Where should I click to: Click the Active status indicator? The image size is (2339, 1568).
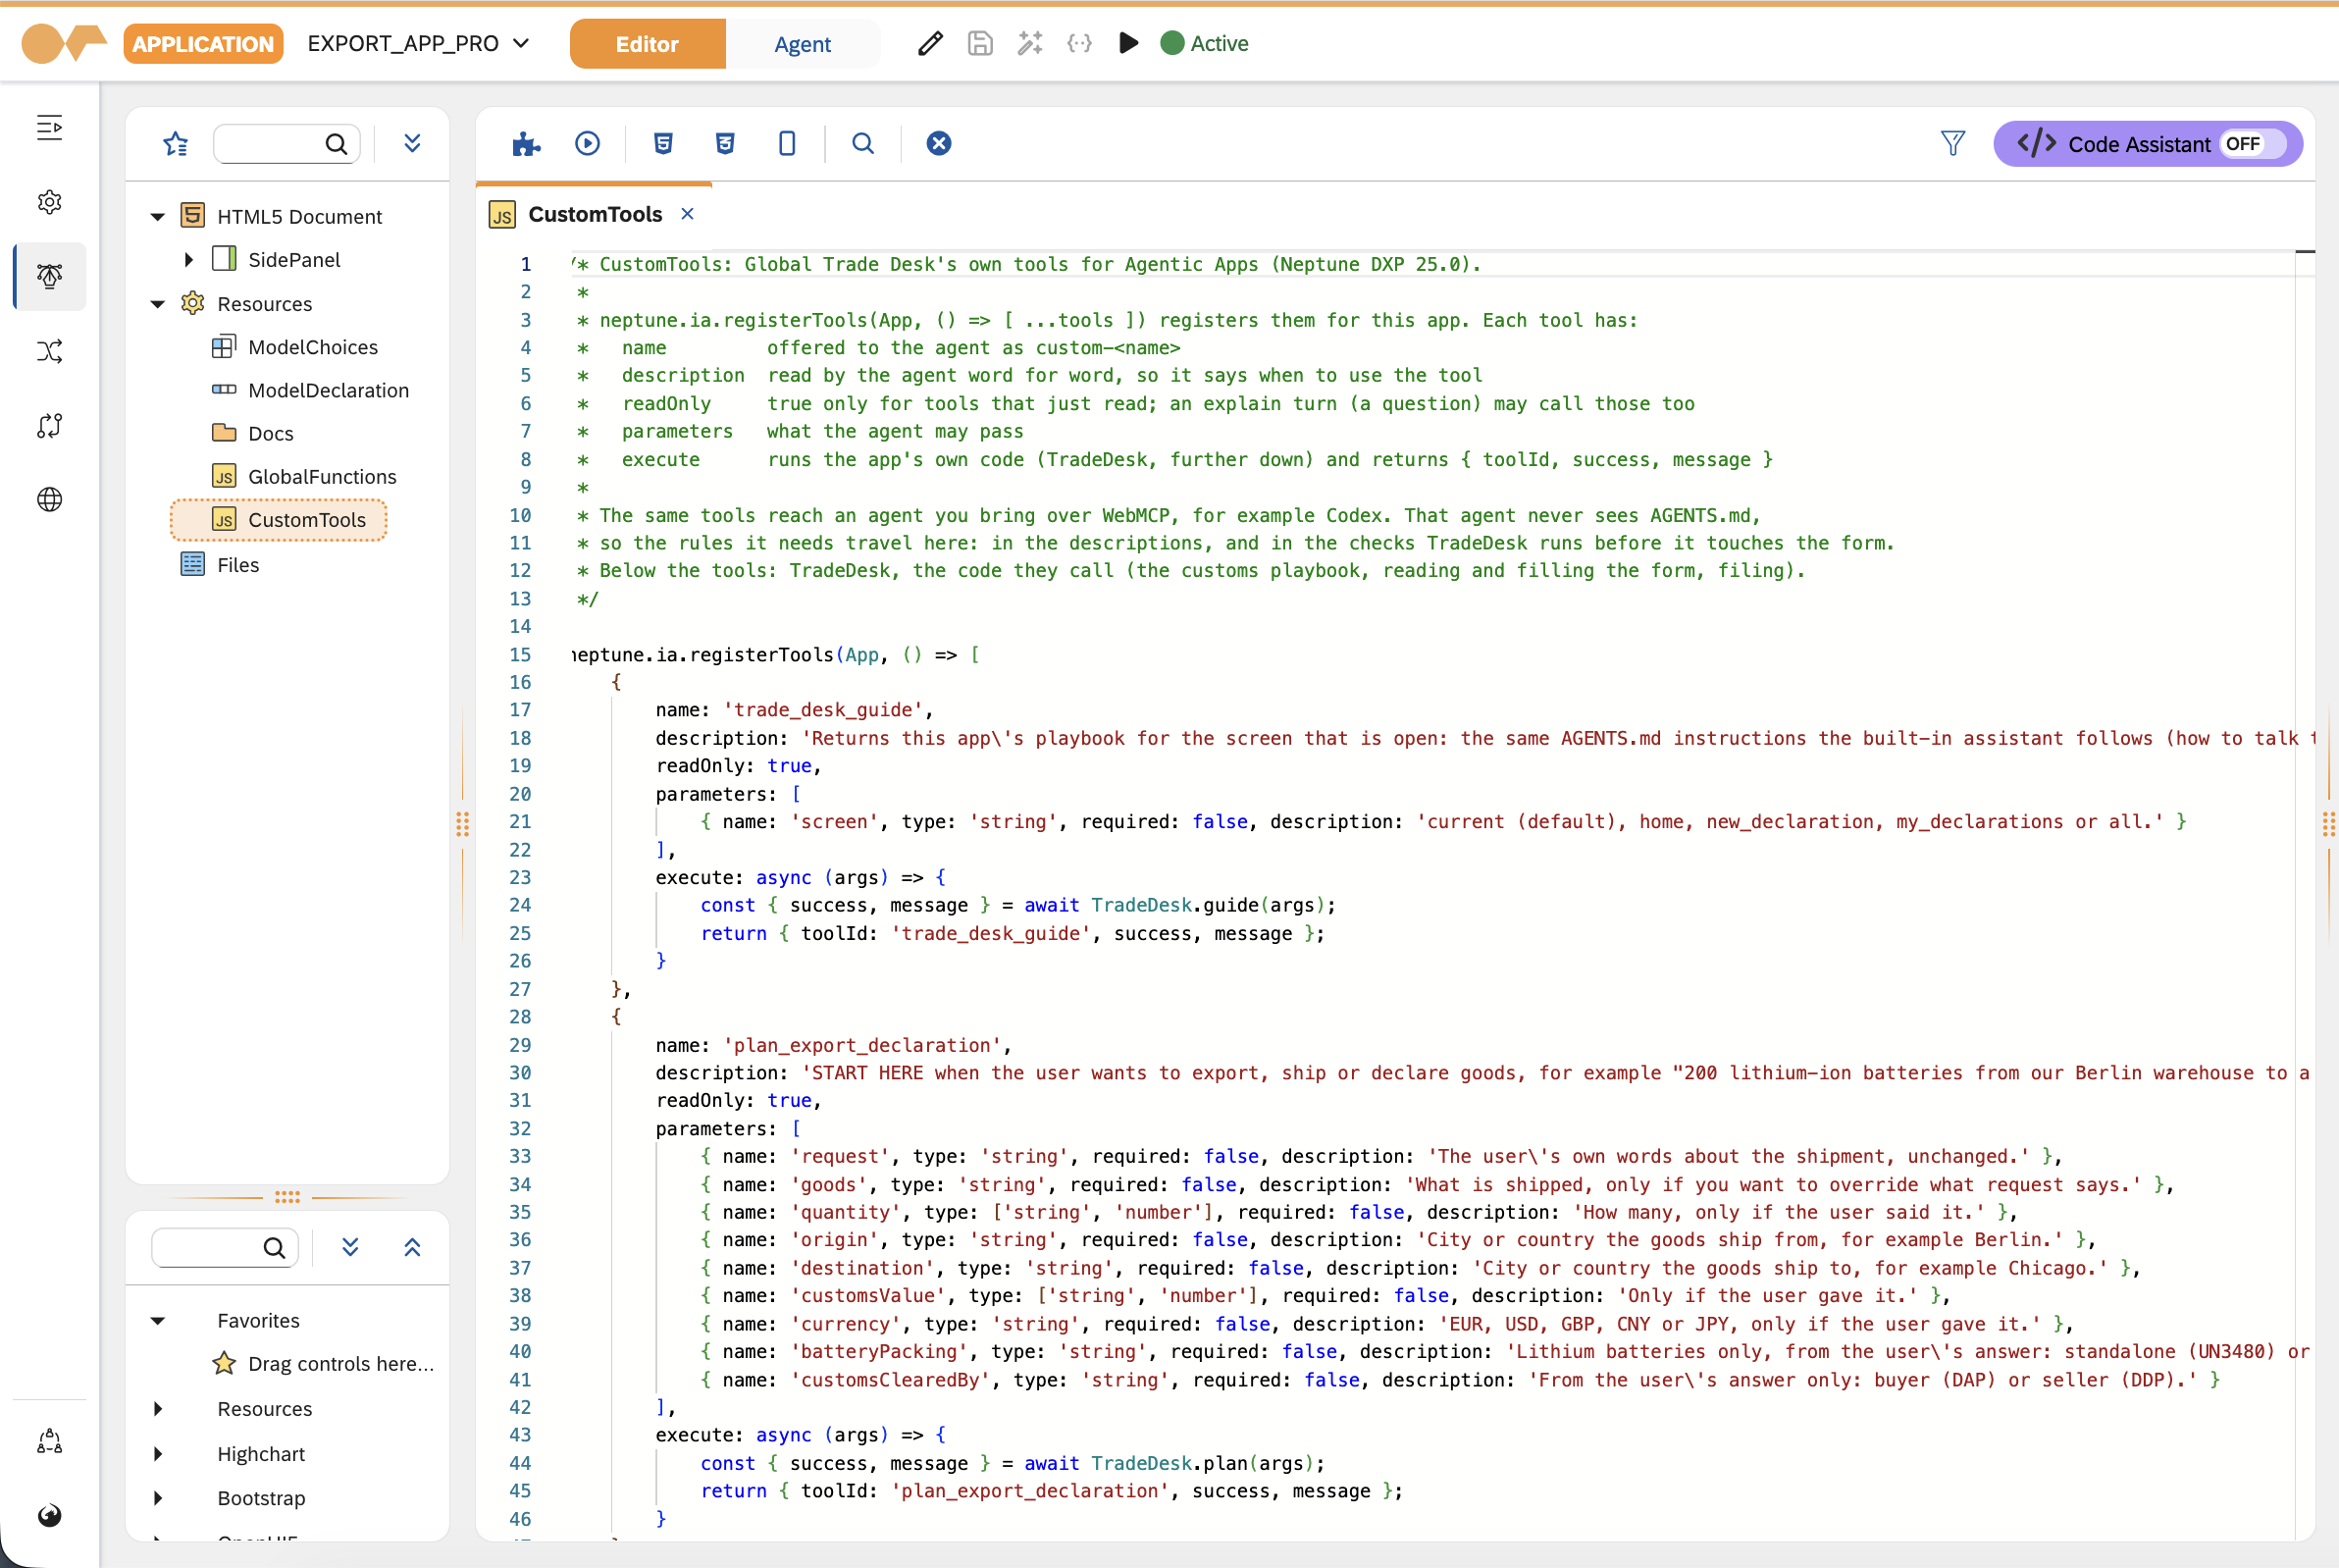point(1204,43)
